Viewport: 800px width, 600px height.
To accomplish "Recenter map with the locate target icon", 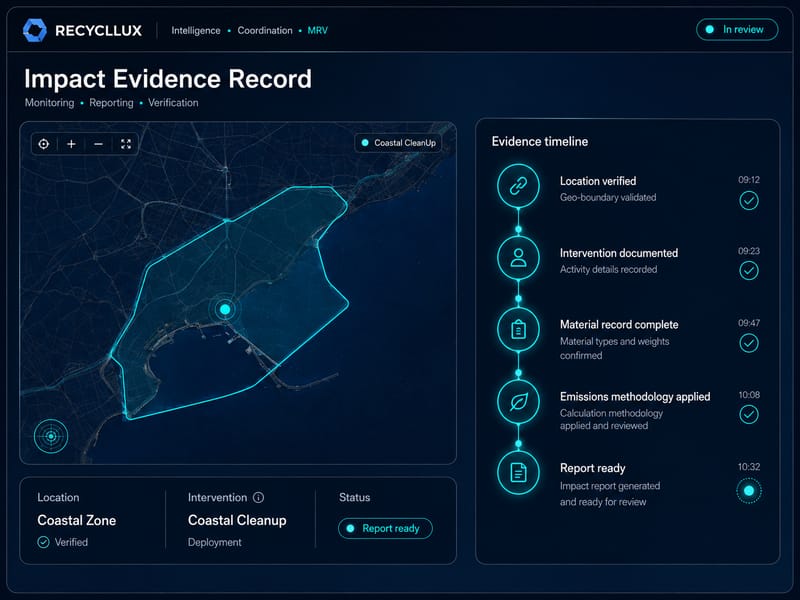I will click(44, 144).
